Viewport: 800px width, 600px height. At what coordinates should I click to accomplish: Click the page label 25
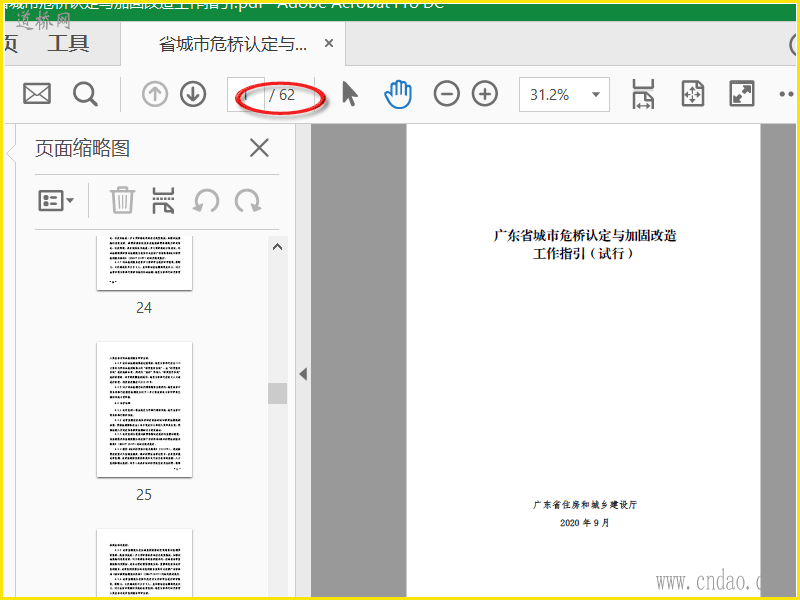point(144,494)
